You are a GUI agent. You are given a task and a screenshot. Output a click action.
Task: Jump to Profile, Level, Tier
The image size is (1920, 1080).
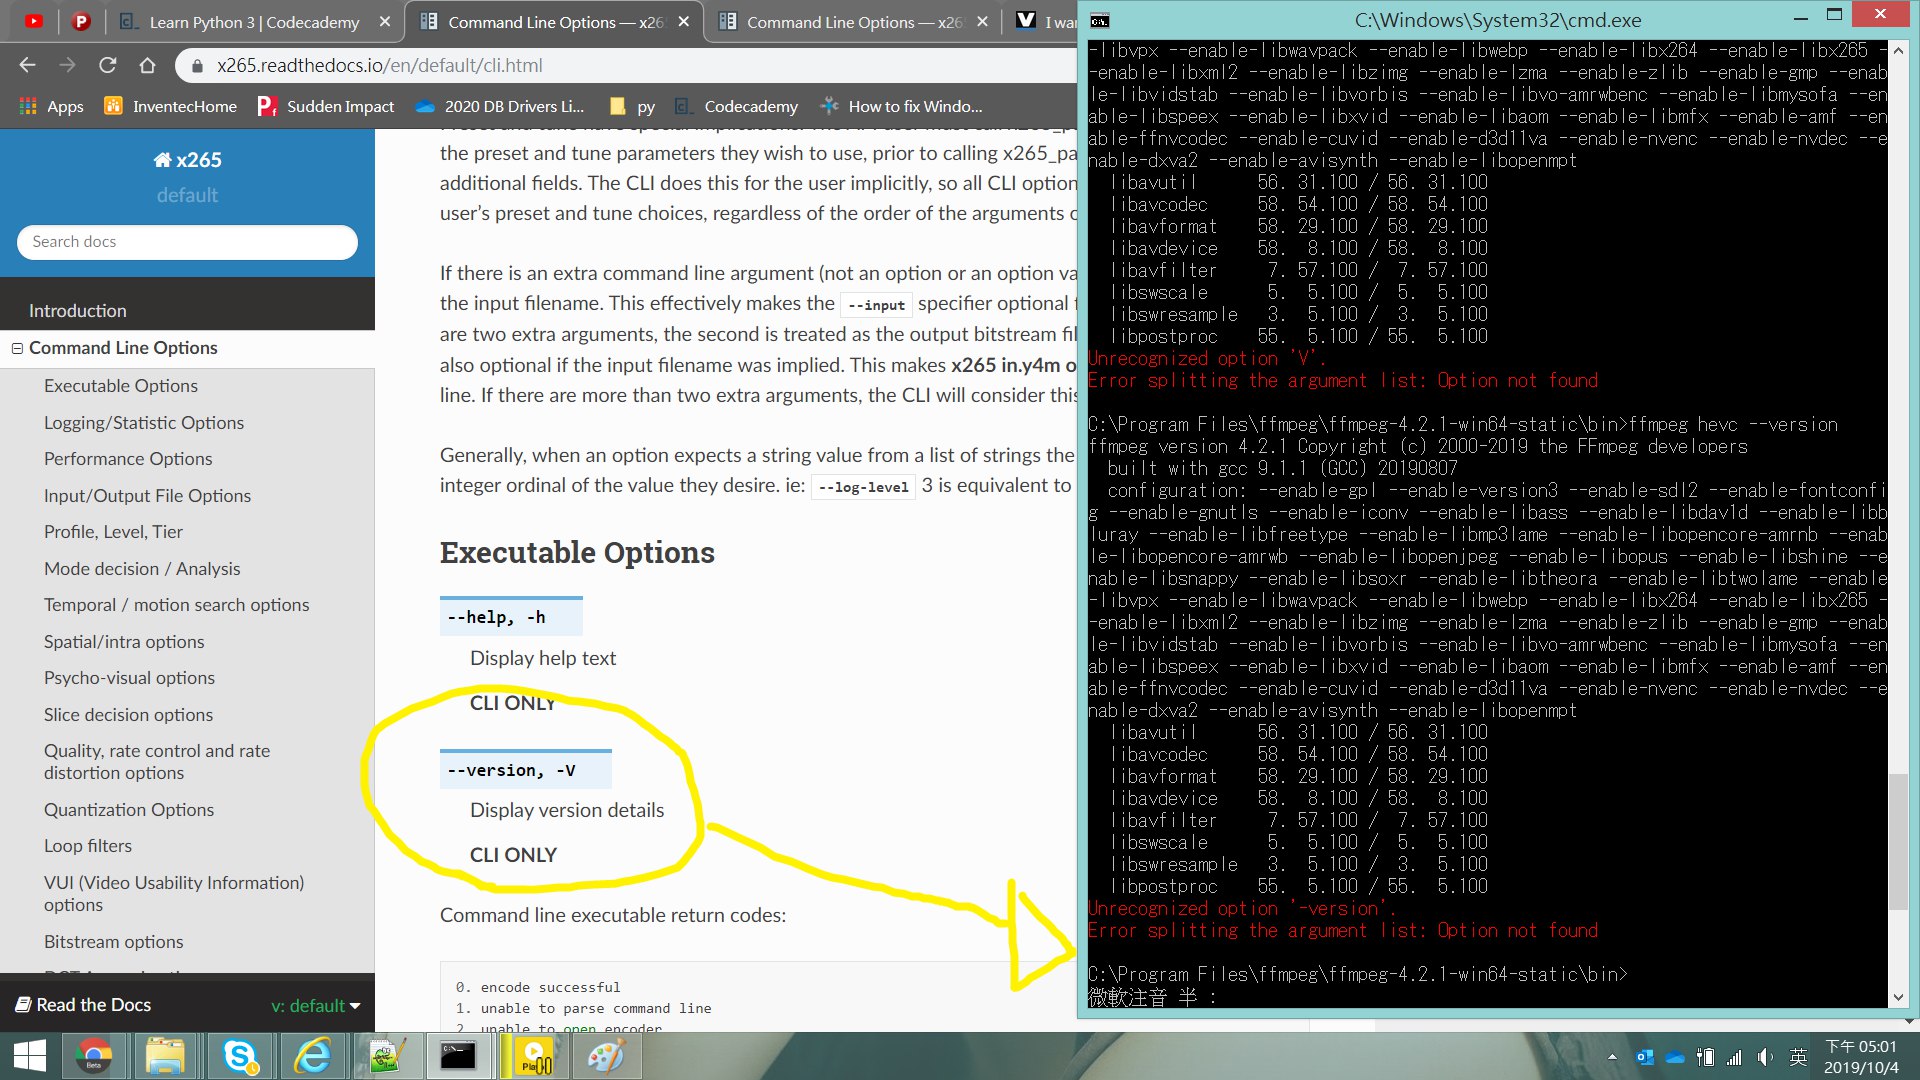pyautogui.click(x=113, y=532)
